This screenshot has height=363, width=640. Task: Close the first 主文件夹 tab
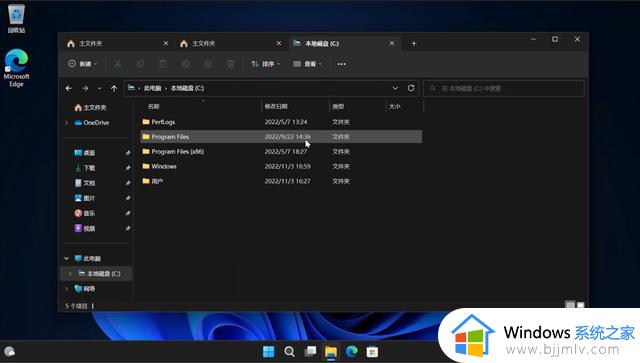166,43
